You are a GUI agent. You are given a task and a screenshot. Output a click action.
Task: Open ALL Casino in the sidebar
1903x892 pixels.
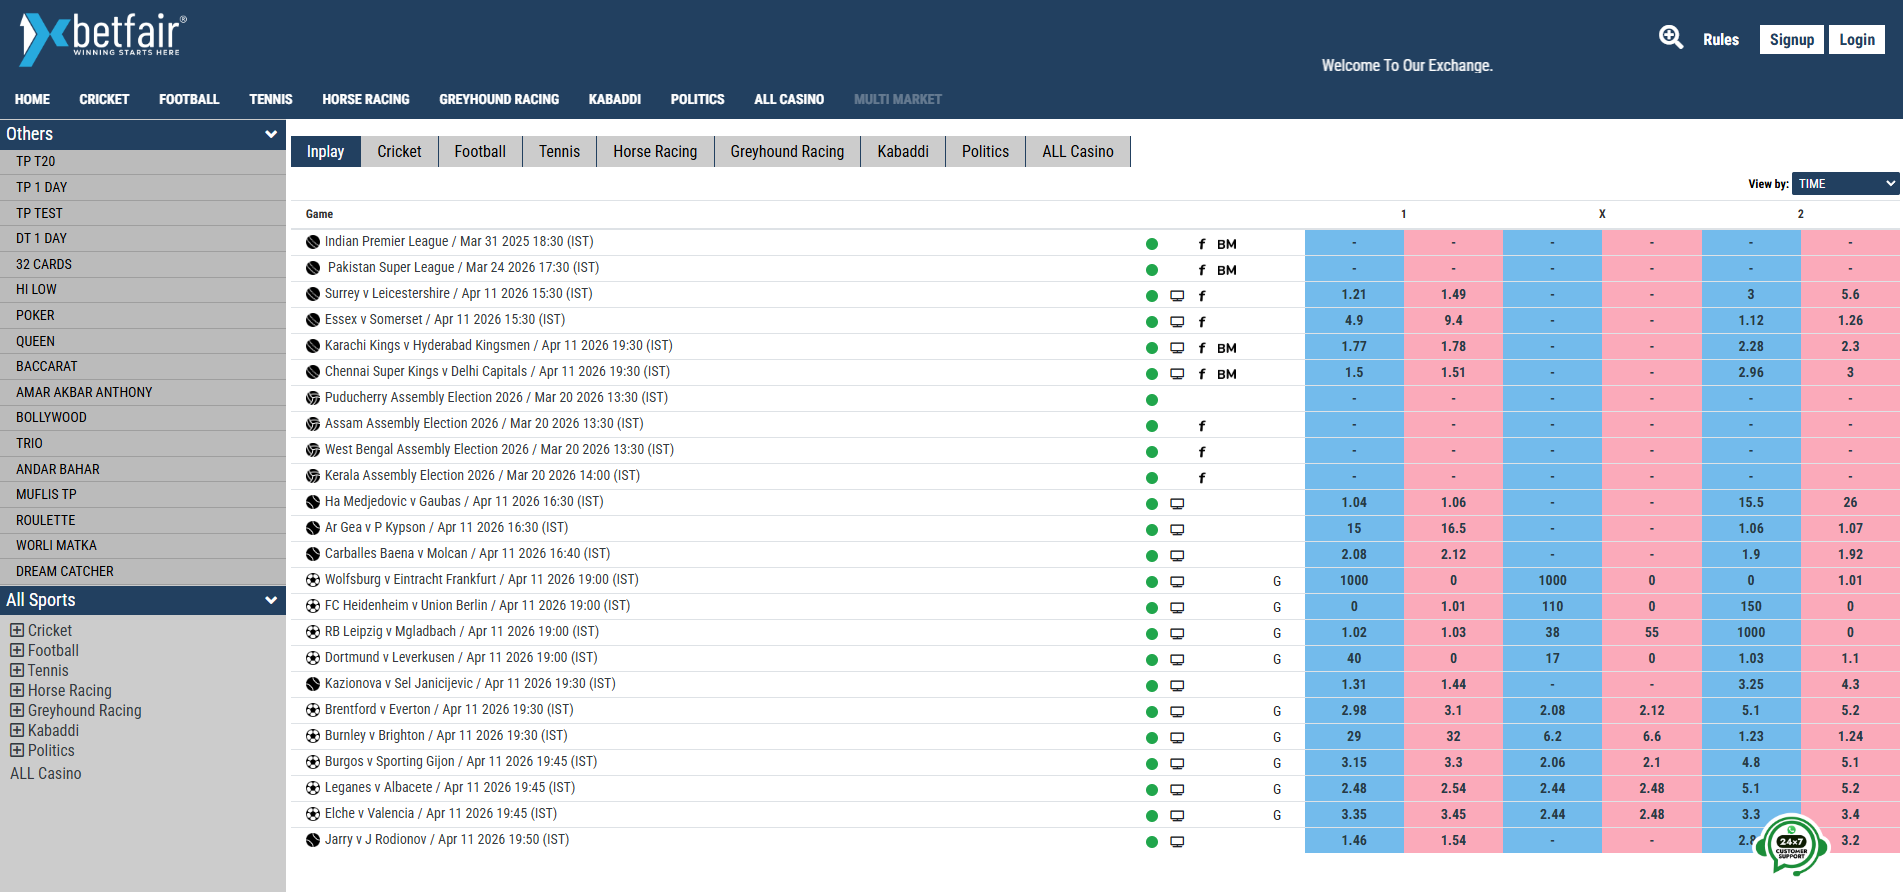pyautogui.click(x=46, y=773)
